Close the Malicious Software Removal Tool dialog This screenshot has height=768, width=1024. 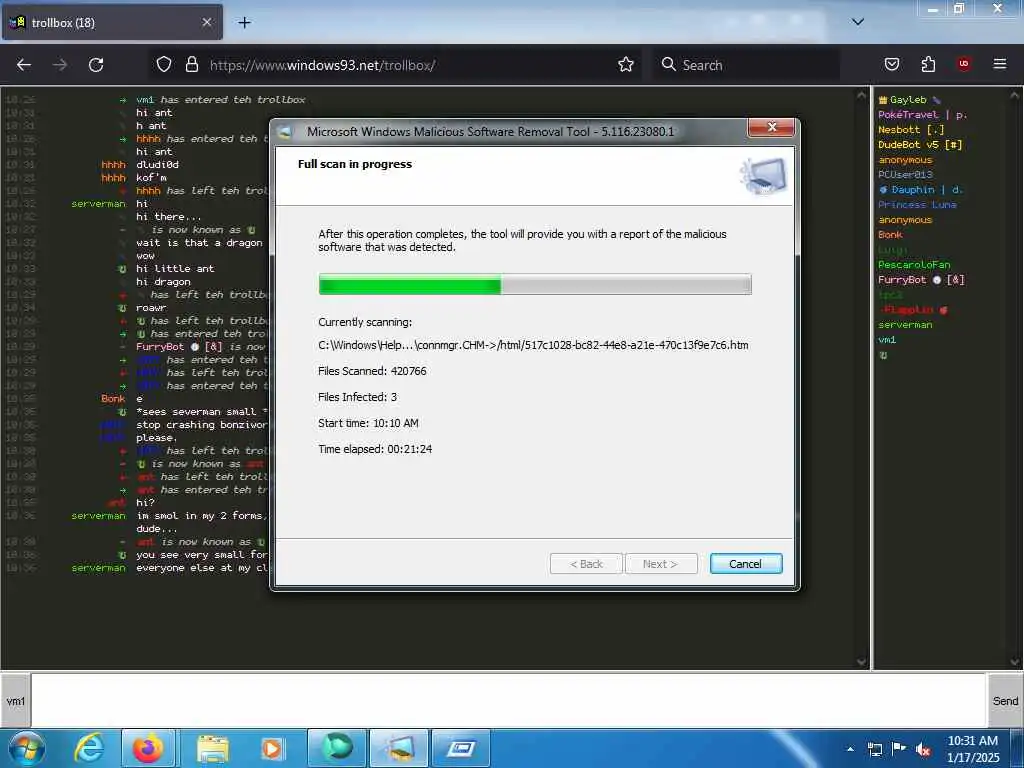pos(771,128)
